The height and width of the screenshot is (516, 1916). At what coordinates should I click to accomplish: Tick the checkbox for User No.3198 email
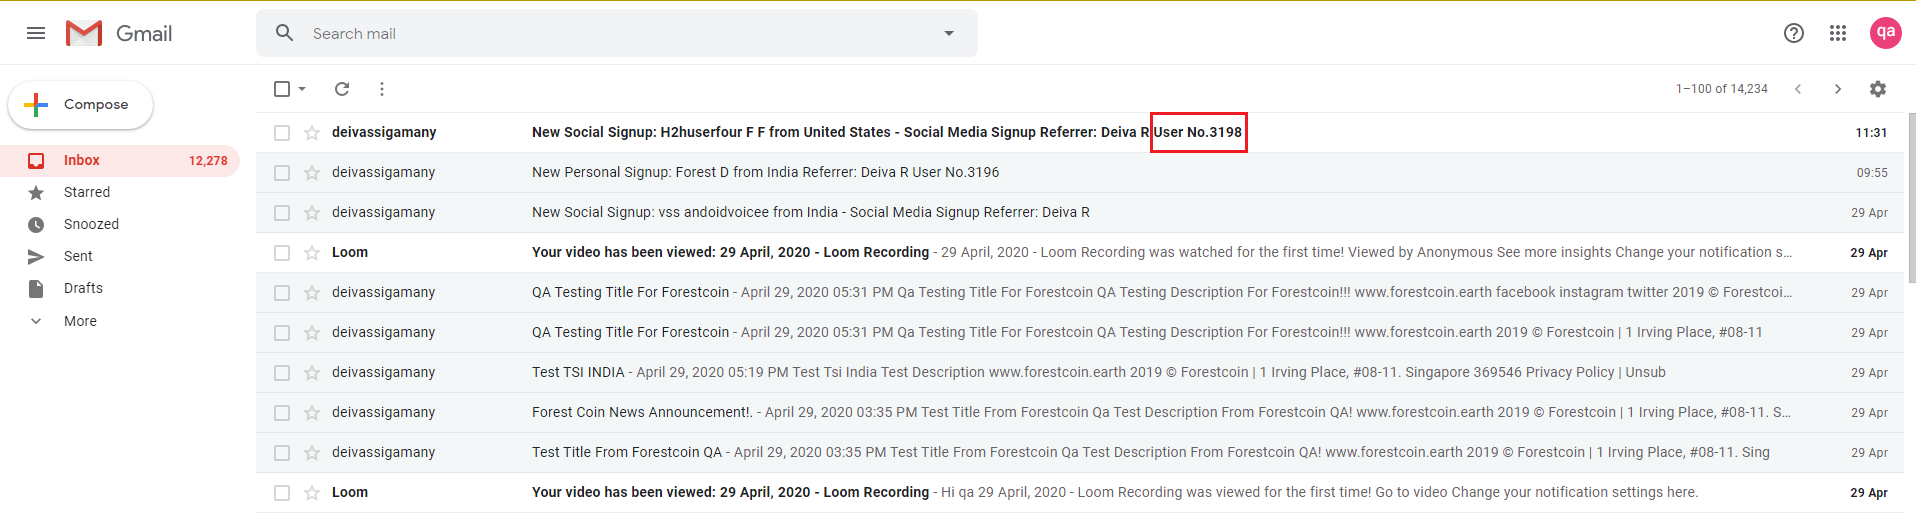282,133
